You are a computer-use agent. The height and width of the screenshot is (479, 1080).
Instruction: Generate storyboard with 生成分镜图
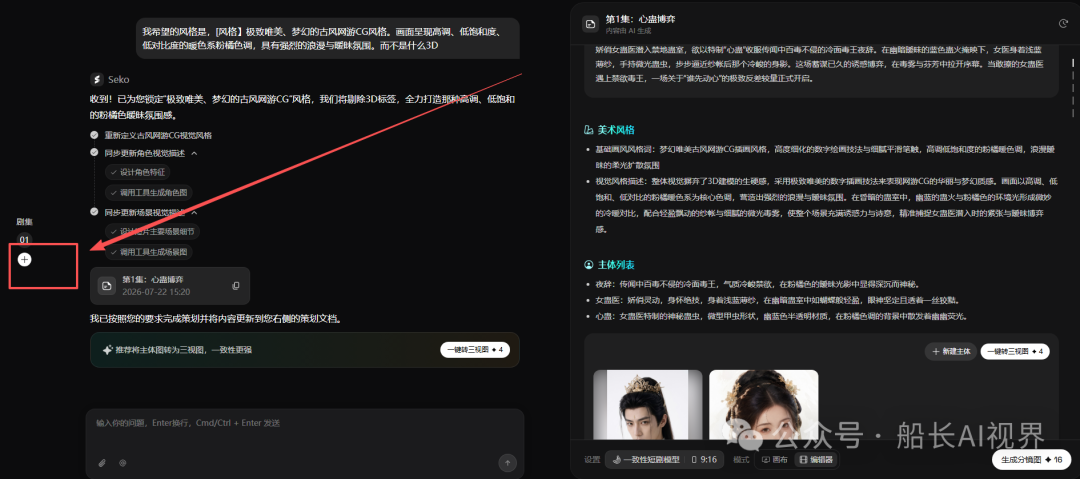[1030, 460]
